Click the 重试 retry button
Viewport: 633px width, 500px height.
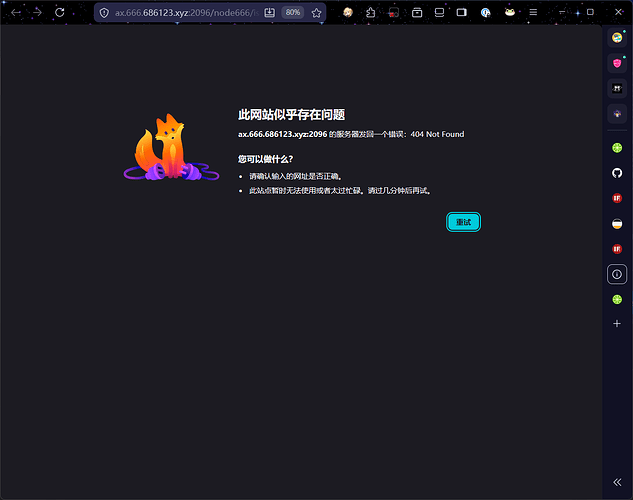pos(463,222)
